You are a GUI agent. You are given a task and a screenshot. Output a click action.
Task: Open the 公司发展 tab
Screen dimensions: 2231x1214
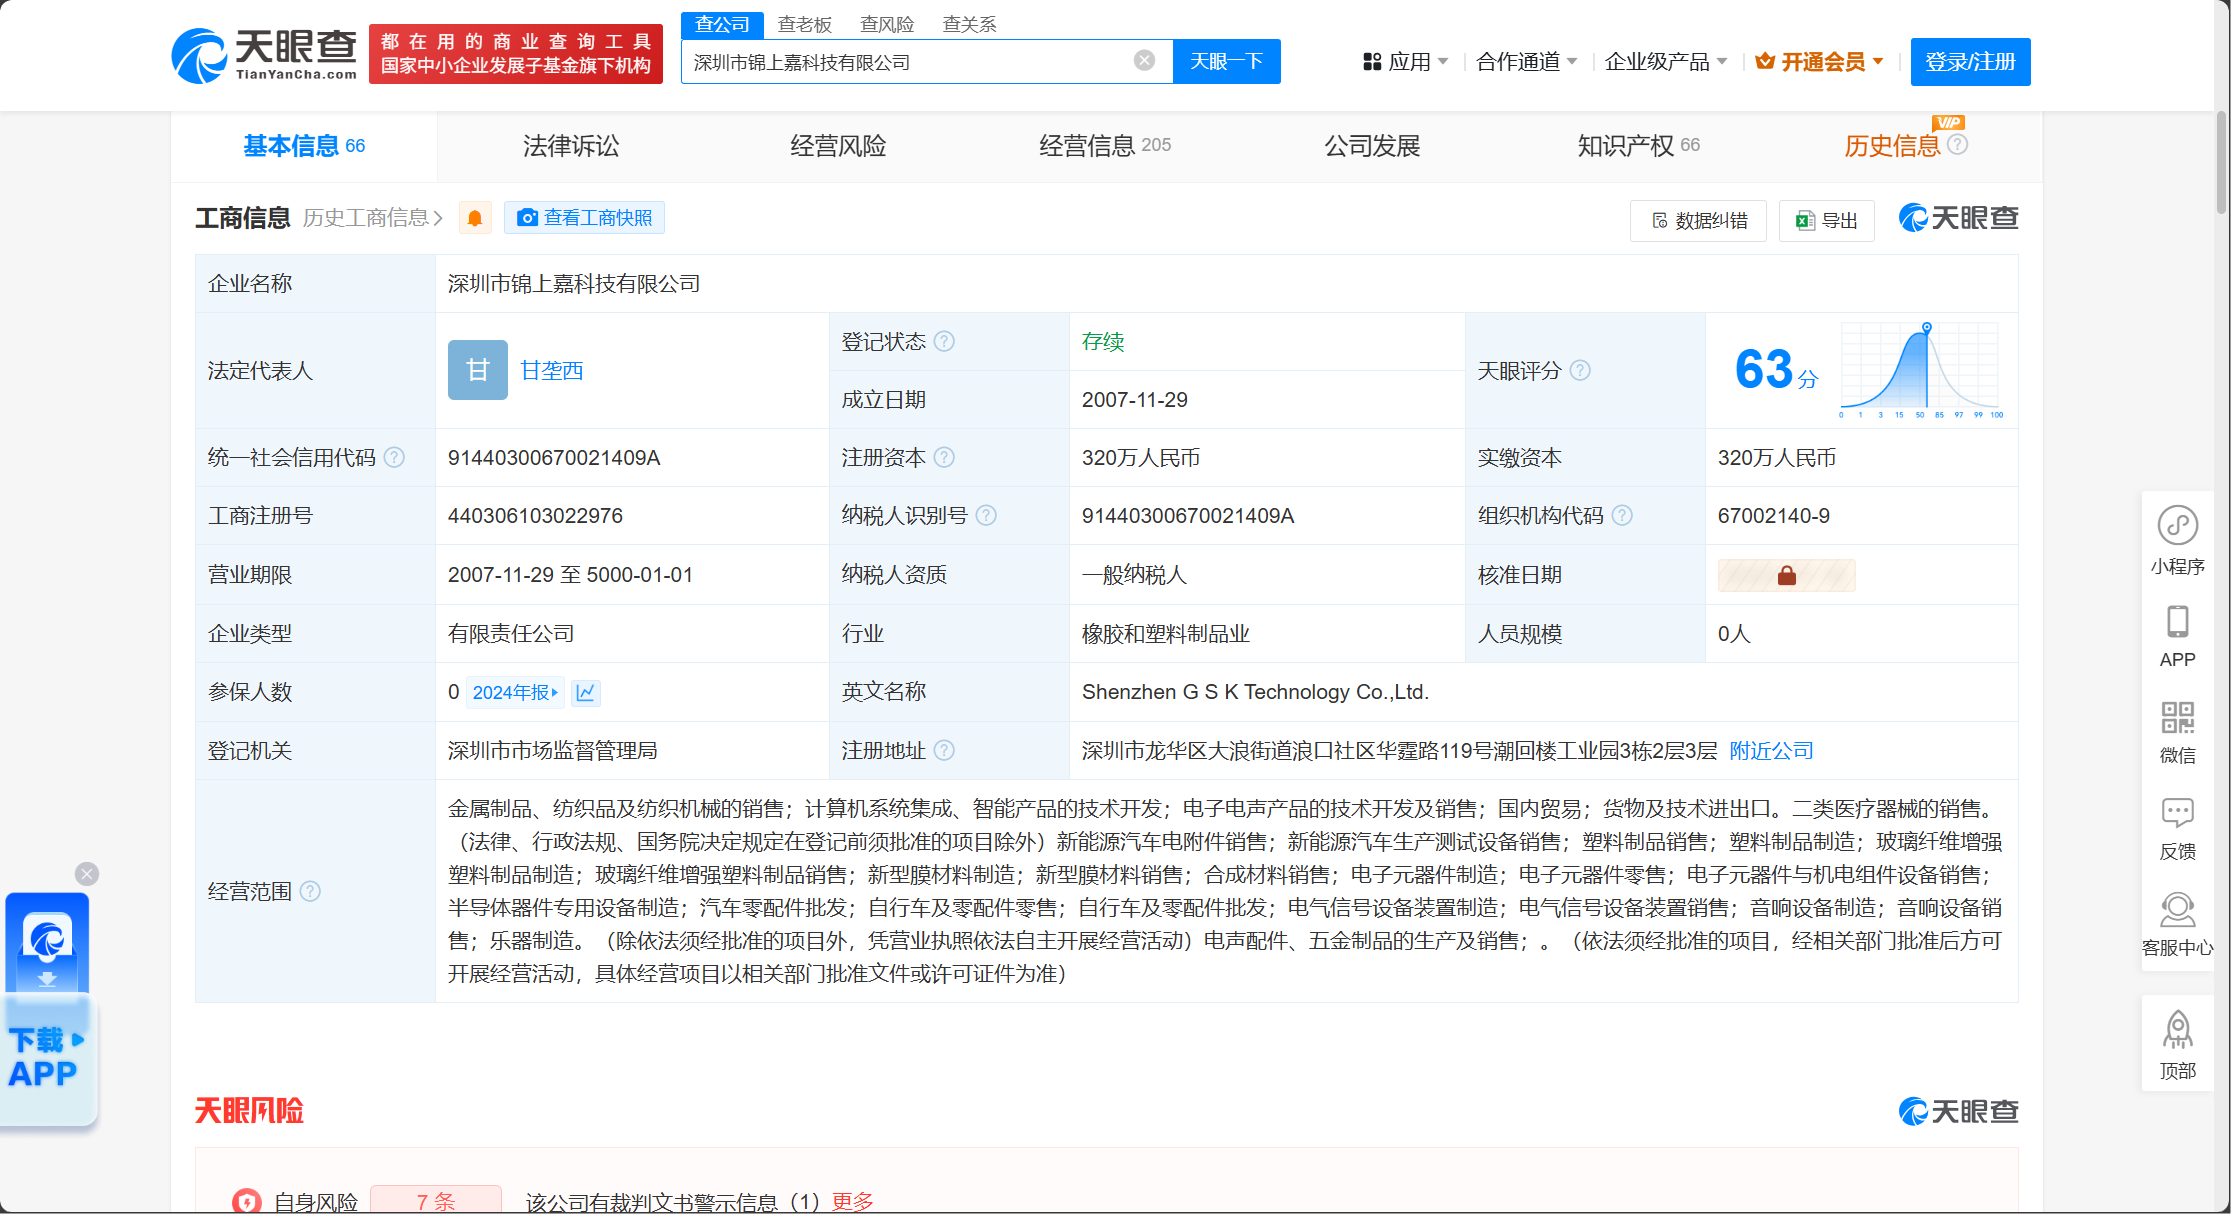pos(1372,146)
